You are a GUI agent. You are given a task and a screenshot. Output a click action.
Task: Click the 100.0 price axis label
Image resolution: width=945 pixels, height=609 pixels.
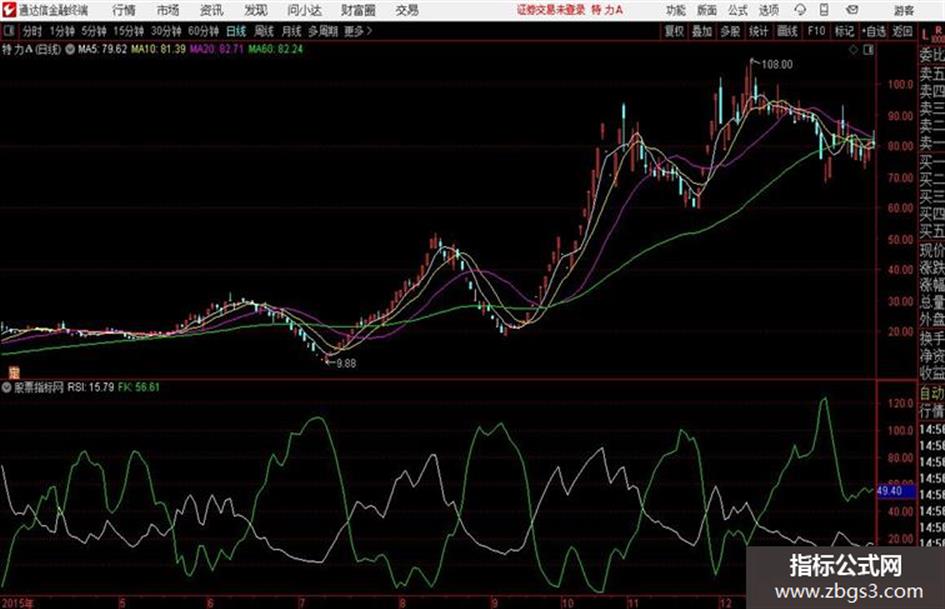(x=900, y=84)
